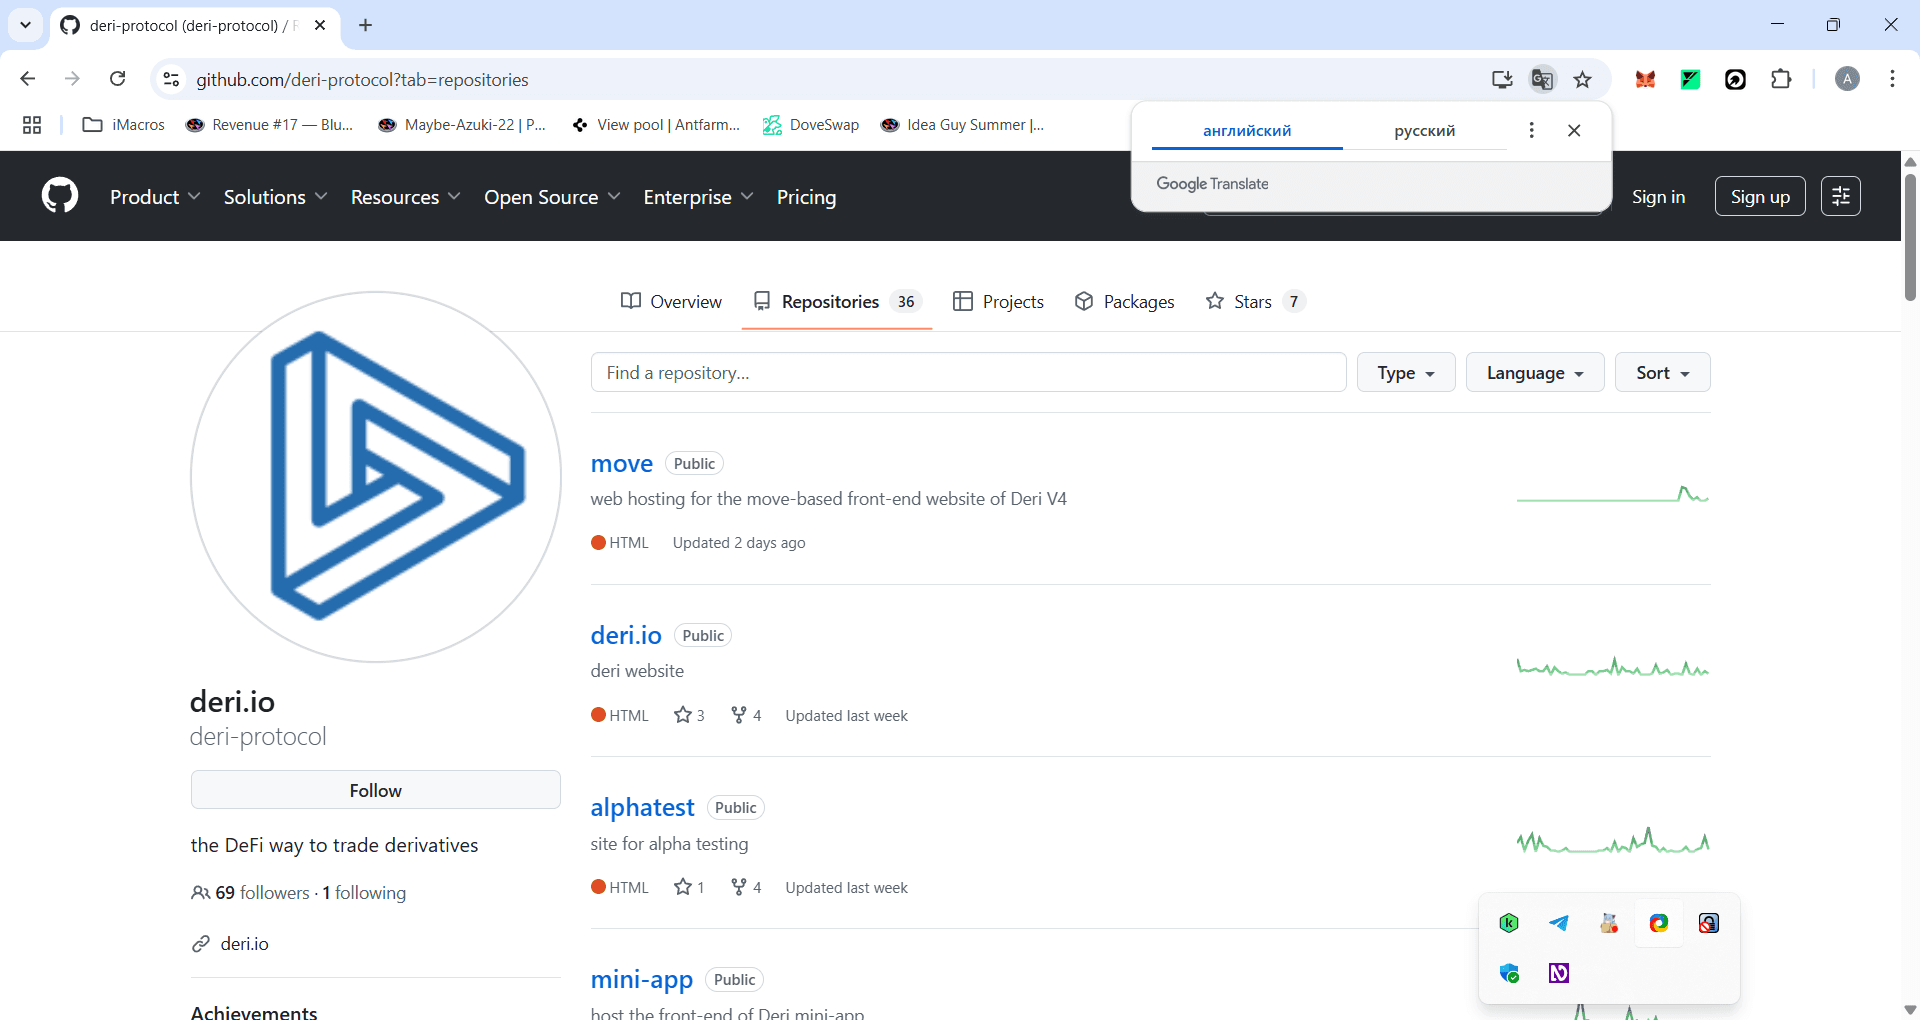This screenshot has height=1020, width=1920.
Task: Click the browser address bar URL
Action: 362,79
